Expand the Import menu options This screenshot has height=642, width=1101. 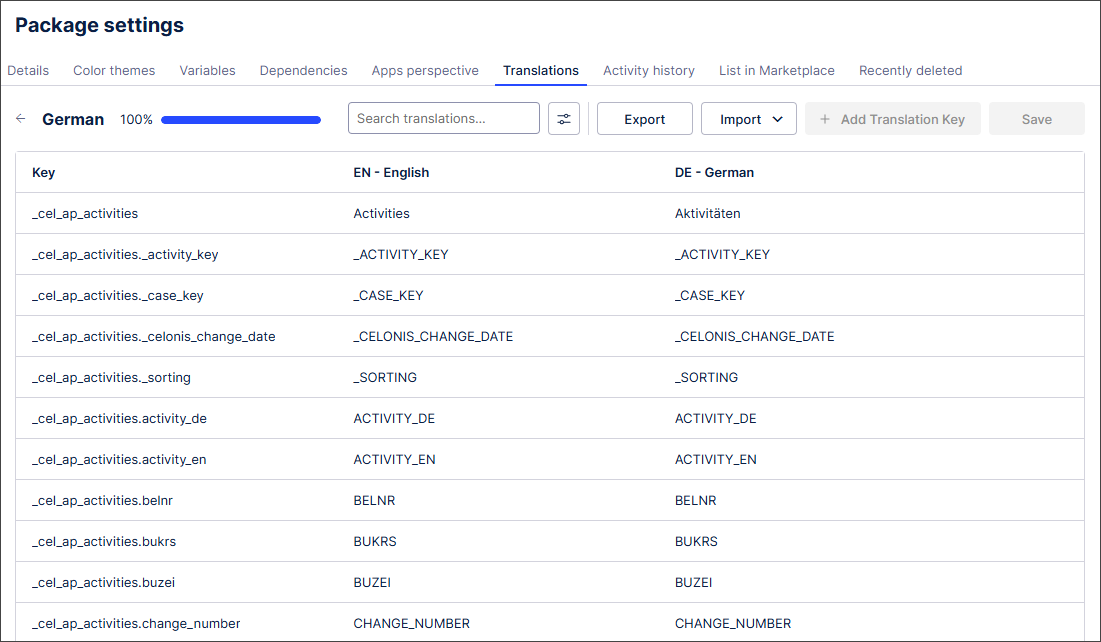748,118
